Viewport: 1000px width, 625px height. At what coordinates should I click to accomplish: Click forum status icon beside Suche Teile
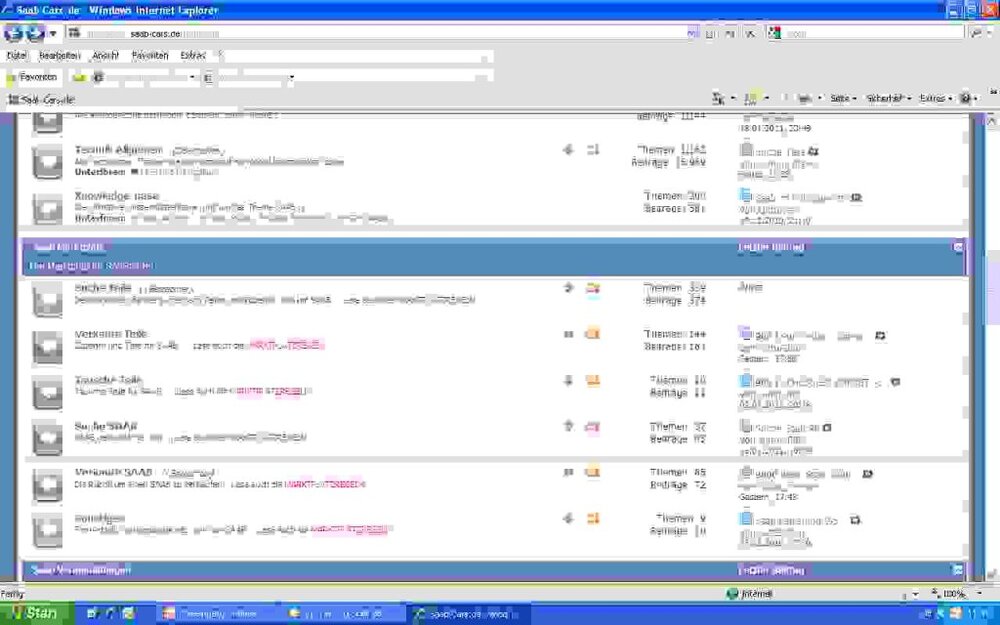click(48, 300)
